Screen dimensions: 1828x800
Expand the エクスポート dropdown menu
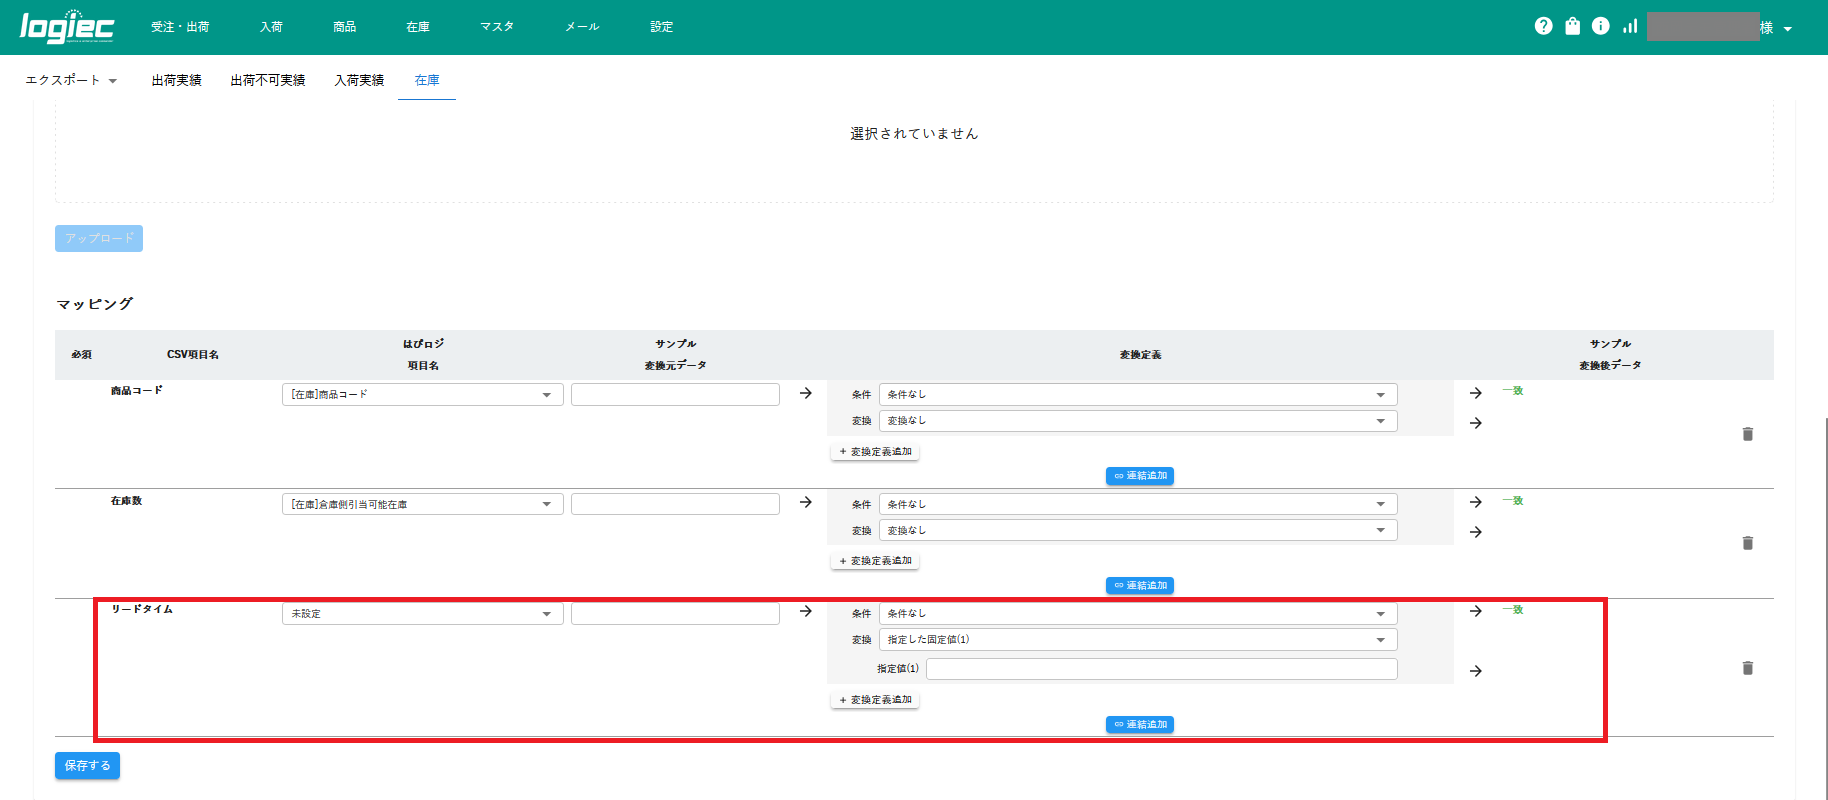71,80
